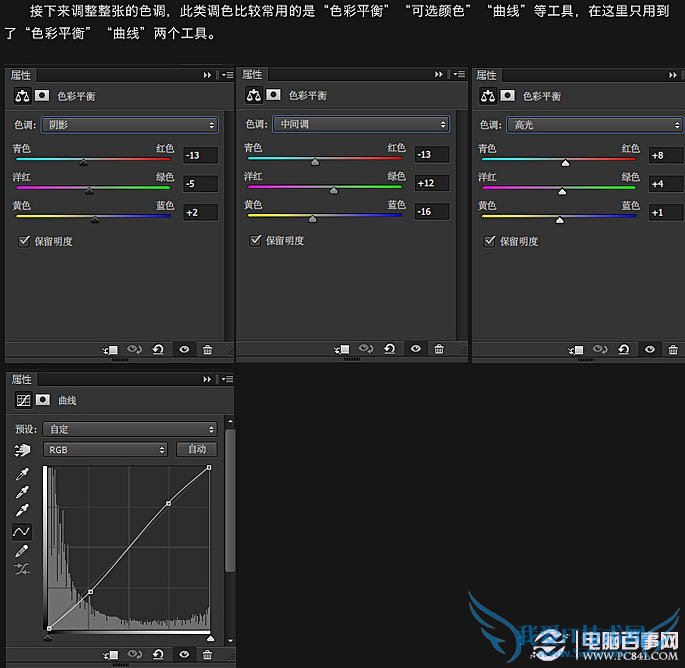Click magenta-green slider in Midtones panel
Viewport: 685px width, 668px height.
[325, 188]
